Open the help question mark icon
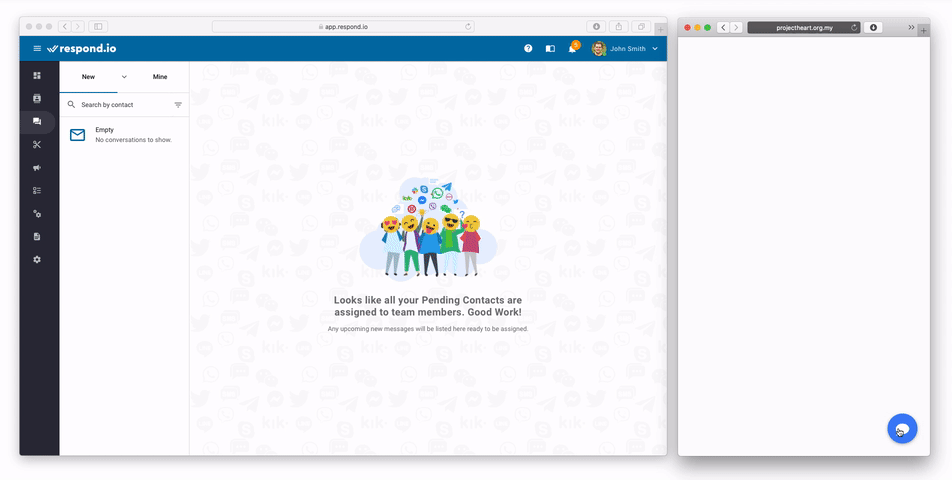The height and width of the screenshot is (480, 952). (528, 48)
